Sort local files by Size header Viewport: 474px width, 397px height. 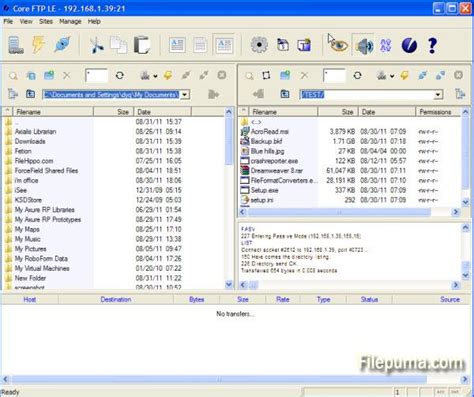[x=114, y=112]
